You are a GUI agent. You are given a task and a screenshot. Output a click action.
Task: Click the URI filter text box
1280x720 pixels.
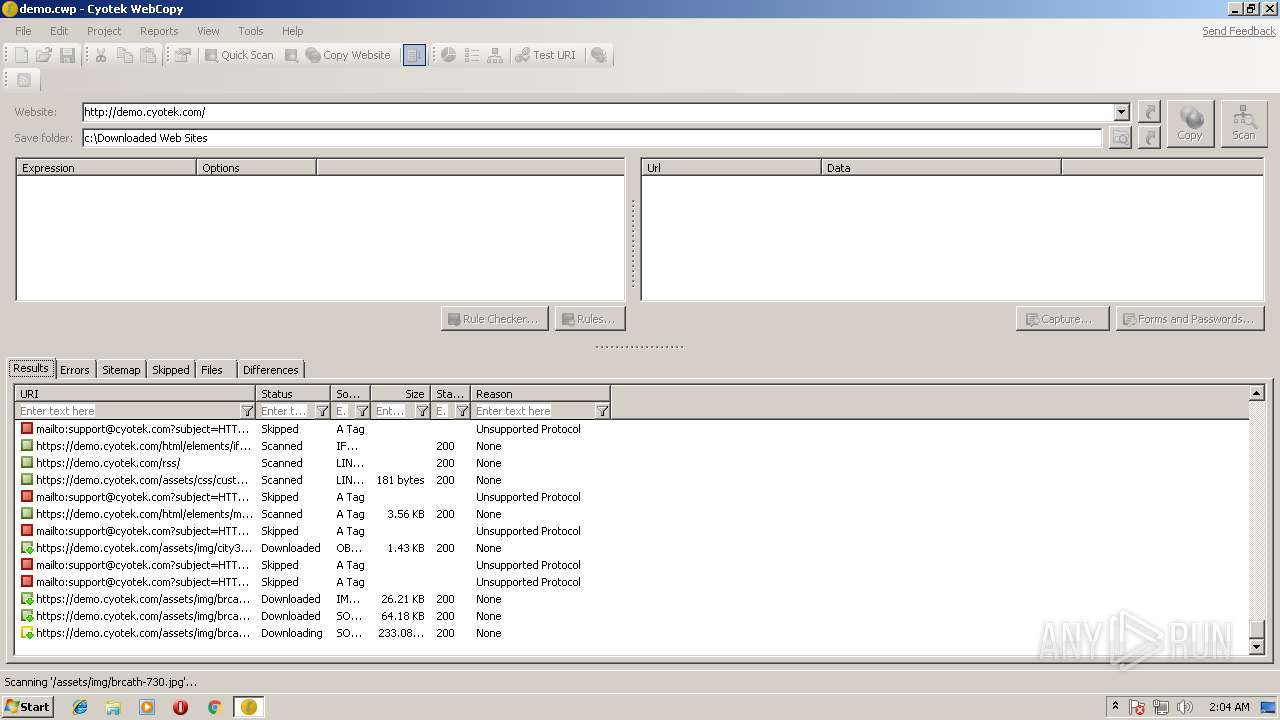(128, 411)
